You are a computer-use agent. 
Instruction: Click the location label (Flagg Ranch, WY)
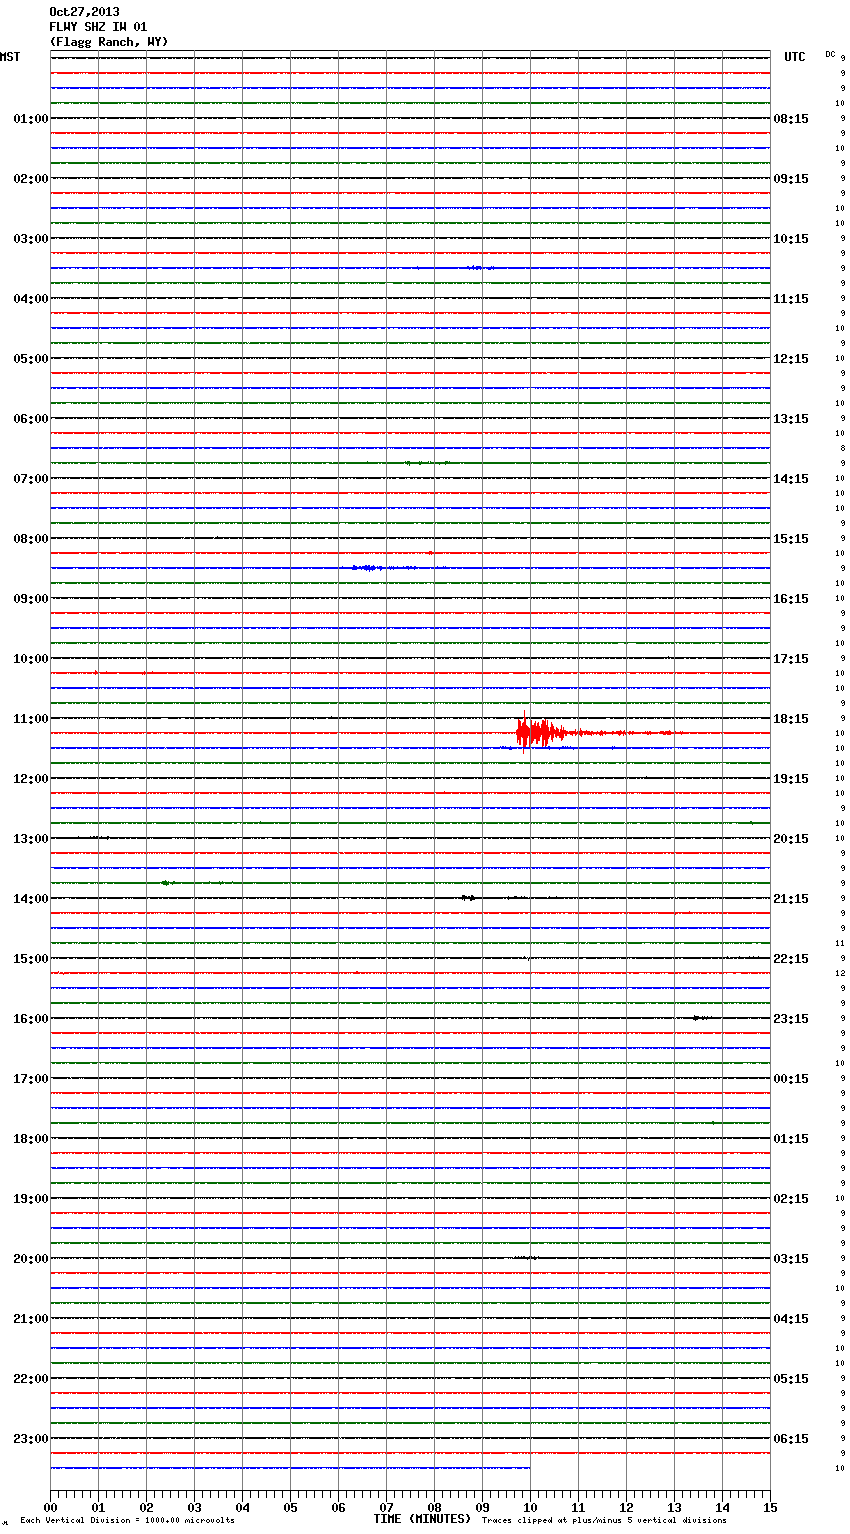(x=109, y=42)
